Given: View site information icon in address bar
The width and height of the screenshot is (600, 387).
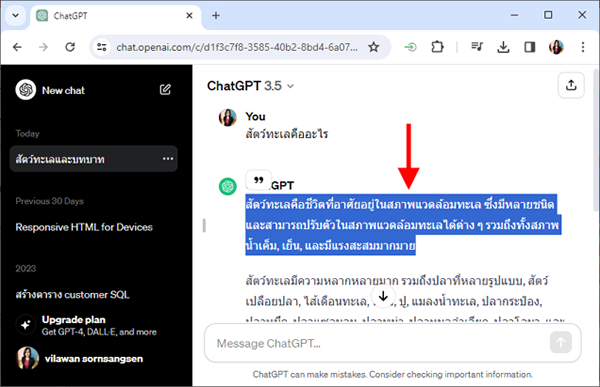Looking at the screenshot, I should [x=102, y=47].
